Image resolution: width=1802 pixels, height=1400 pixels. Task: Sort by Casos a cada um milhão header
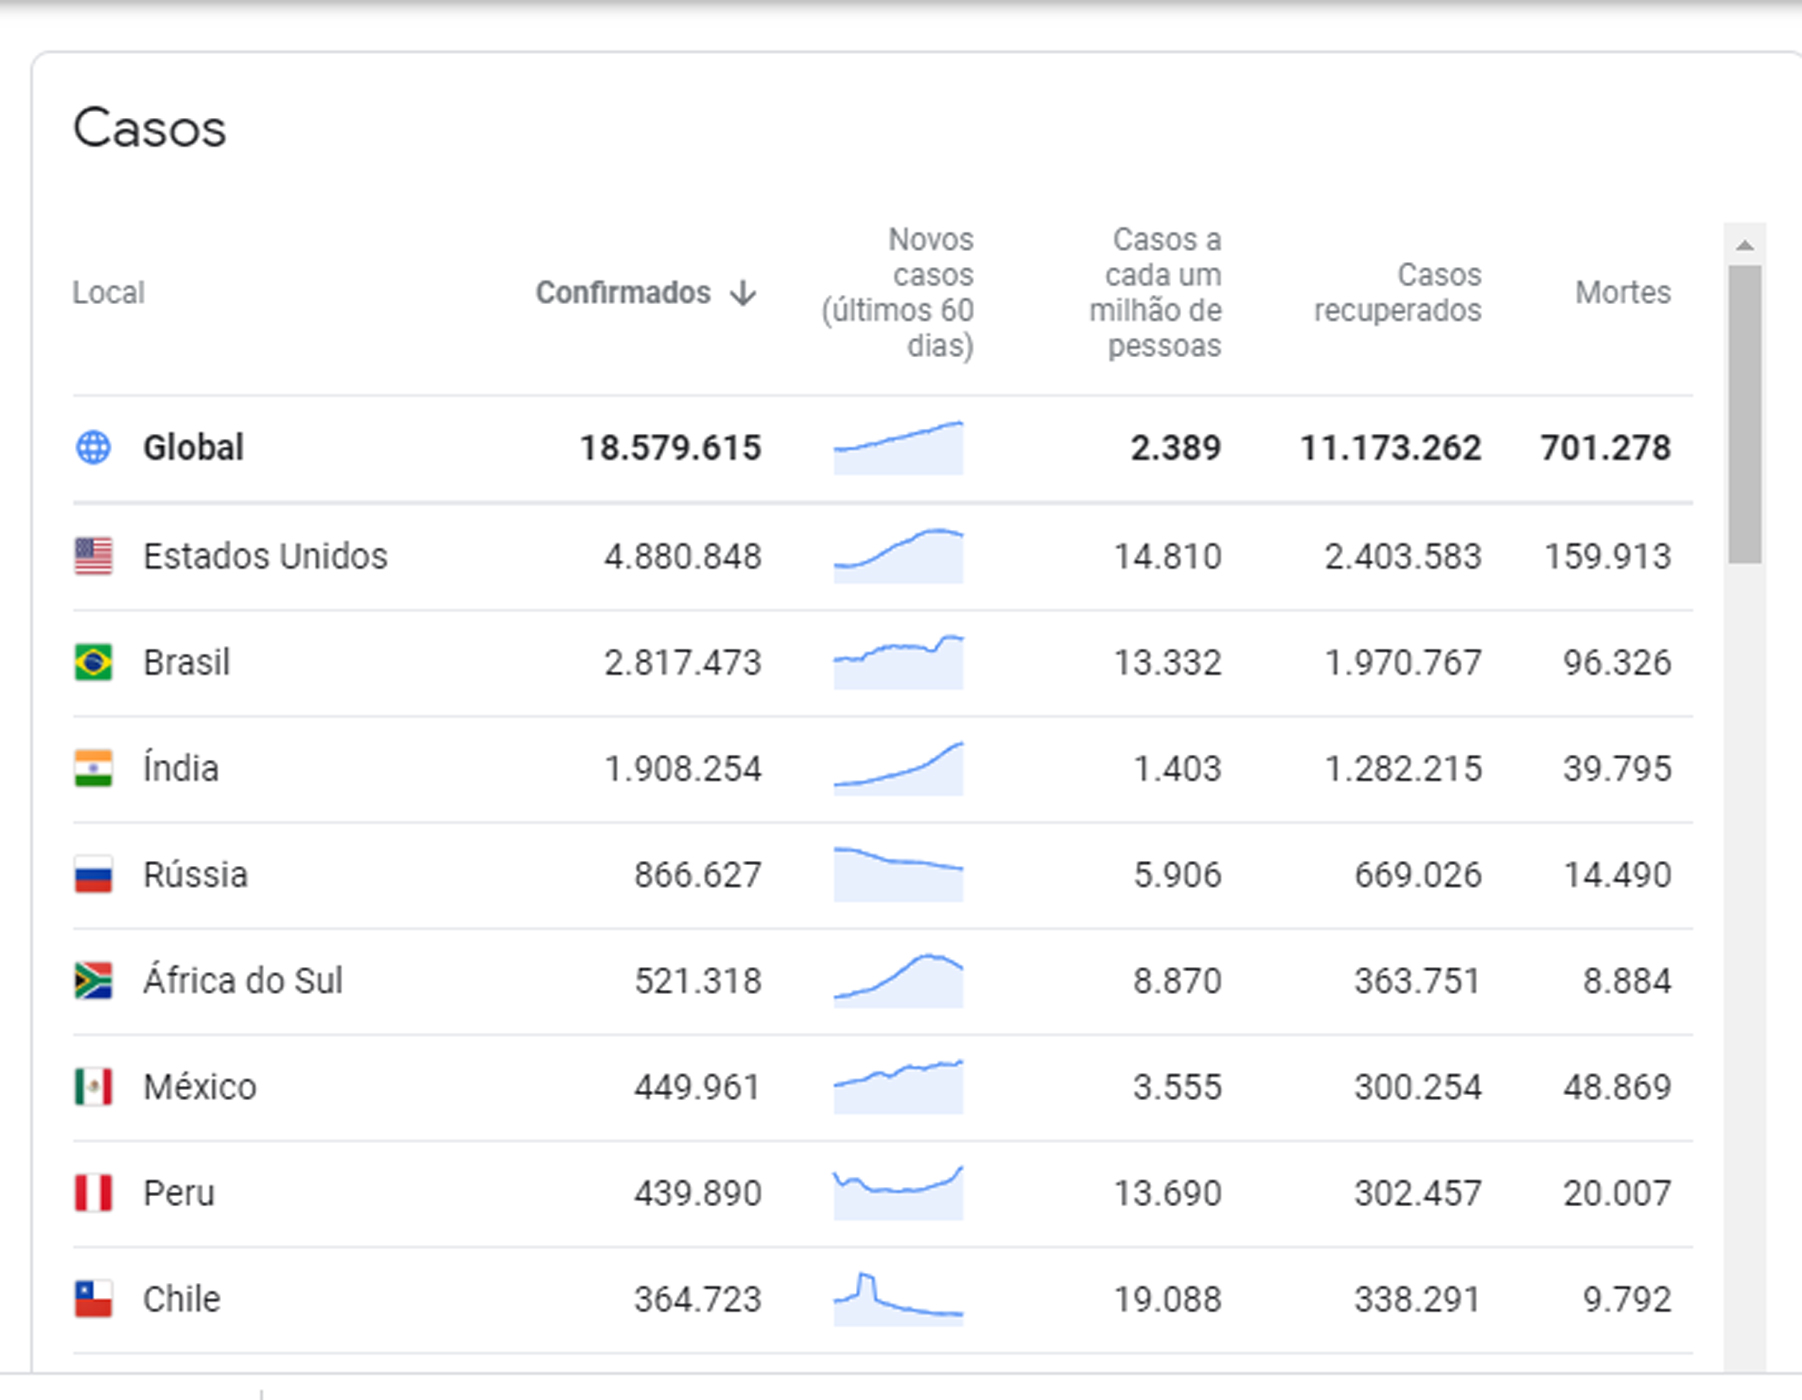tap(1156, 293)
